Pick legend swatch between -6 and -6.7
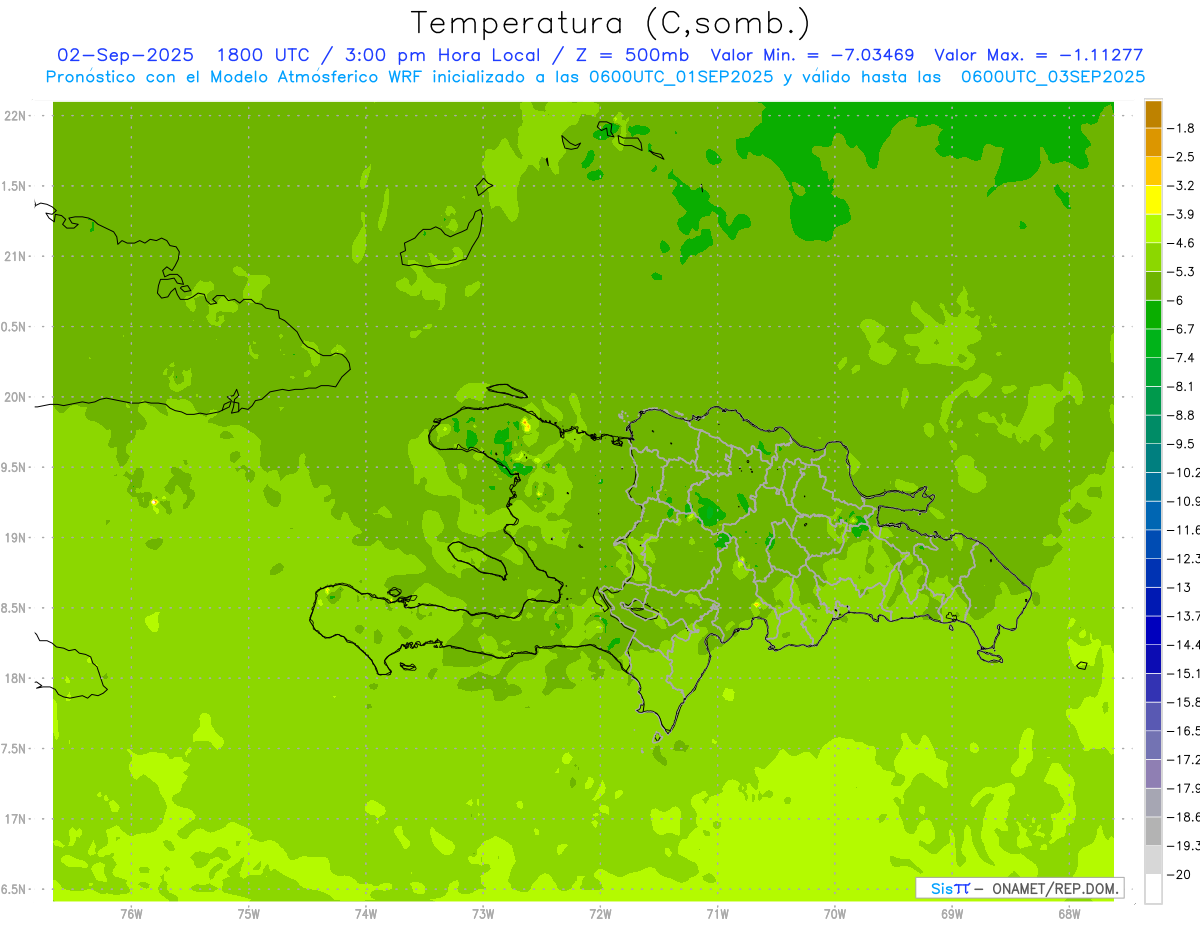The image size is (1200, 927). (1153, 314)
